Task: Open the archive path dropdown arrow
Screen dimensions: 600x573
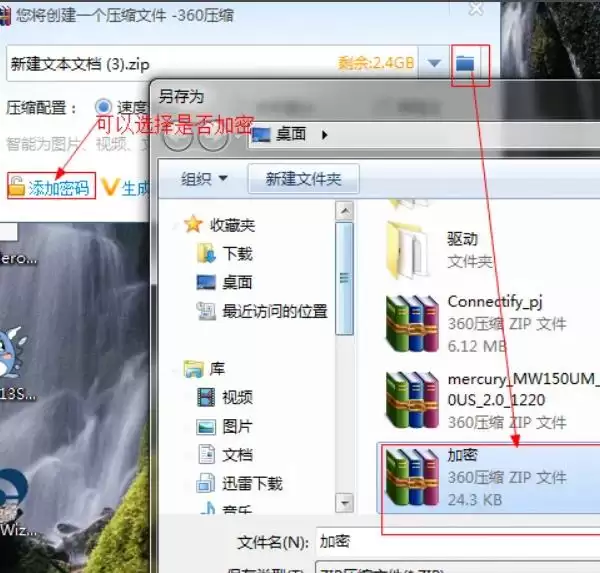Action: pyautogui.click(x=434, y=63)
